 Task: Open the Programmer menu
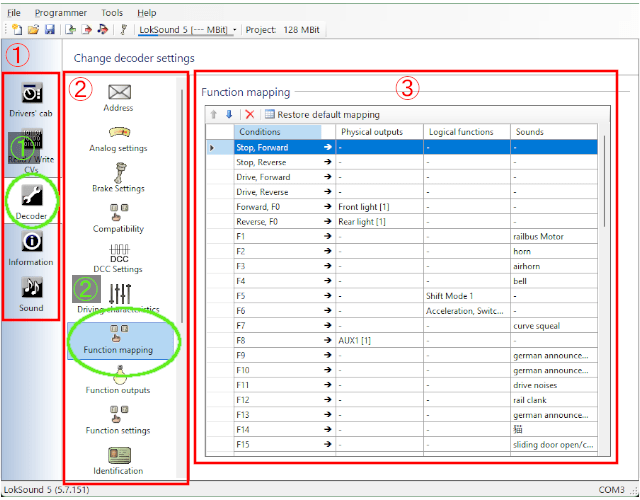pos(60,12)
